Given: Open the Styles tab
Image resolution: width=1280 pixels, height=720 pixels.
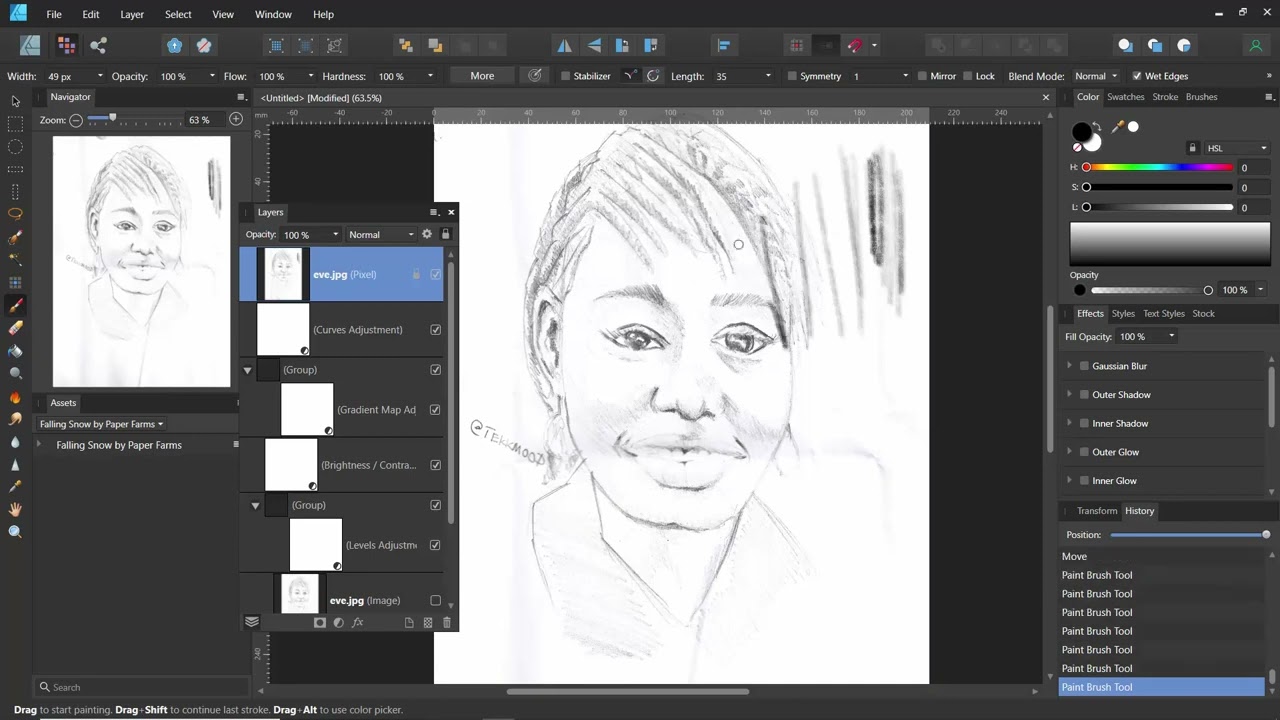Looking at the screenshot, I should (x=1123, y=314).
